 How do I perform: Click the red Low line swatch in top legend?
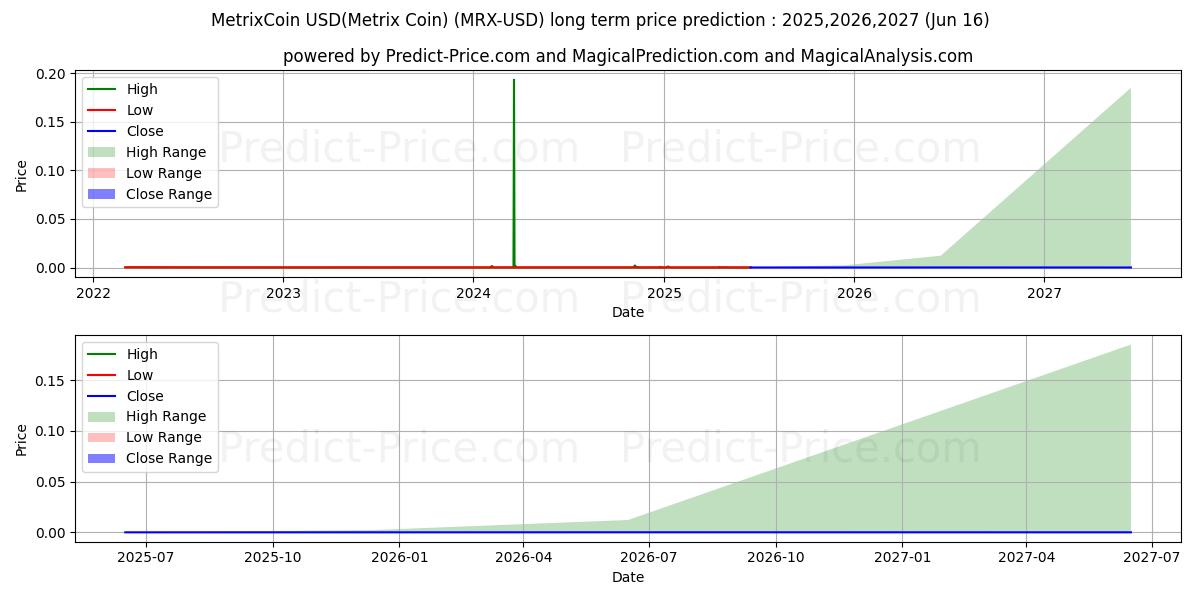click(x=101, y=110)
